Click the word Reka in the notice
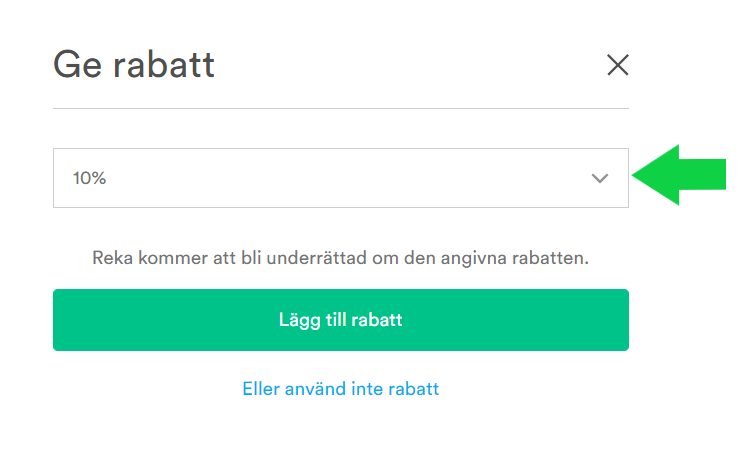Image resolution: width=744 pixels, height=460 pixels. (112, 258)
